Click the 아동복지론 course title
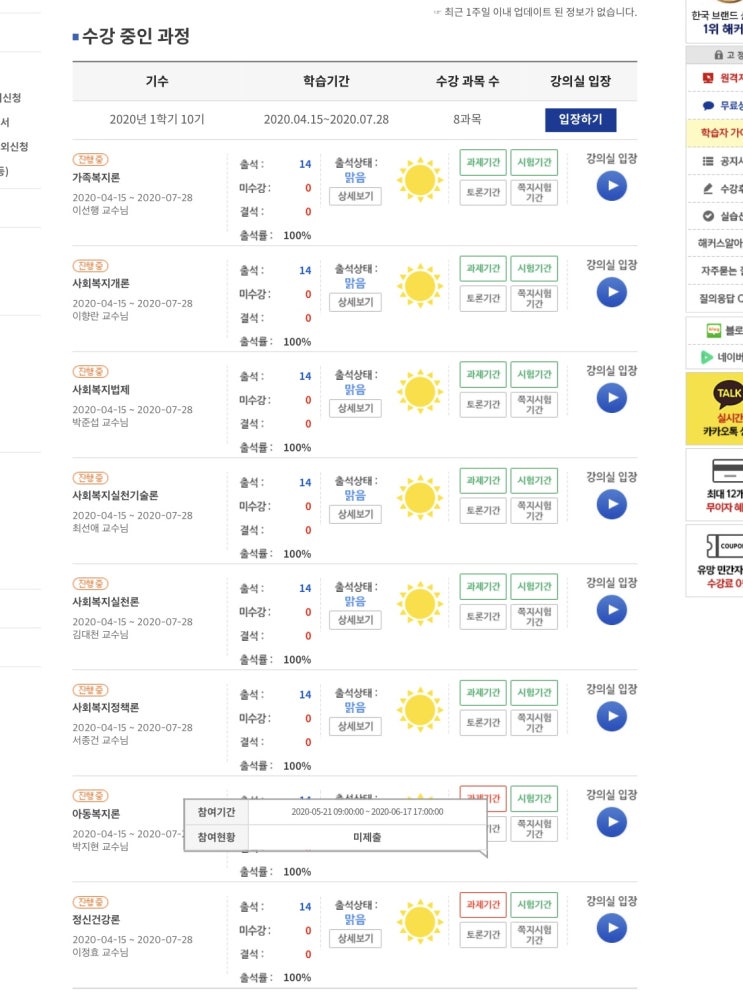This screenshot has width=743, height=1005. coord(96,814)
